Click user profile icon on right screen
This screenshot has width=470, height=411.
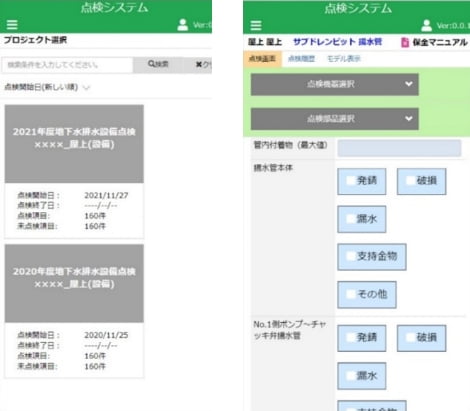426,26
